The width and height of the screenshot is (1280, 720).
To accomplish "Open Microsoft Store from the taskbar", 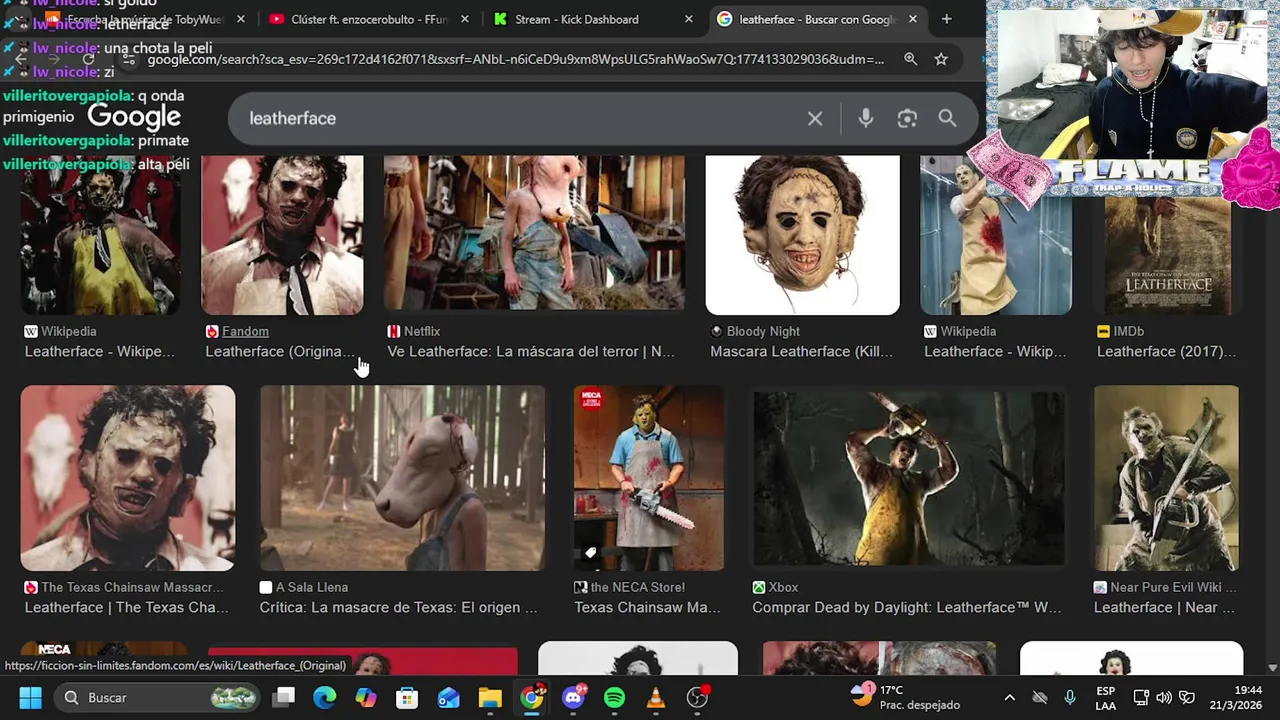I will click(x=407, y=697).
